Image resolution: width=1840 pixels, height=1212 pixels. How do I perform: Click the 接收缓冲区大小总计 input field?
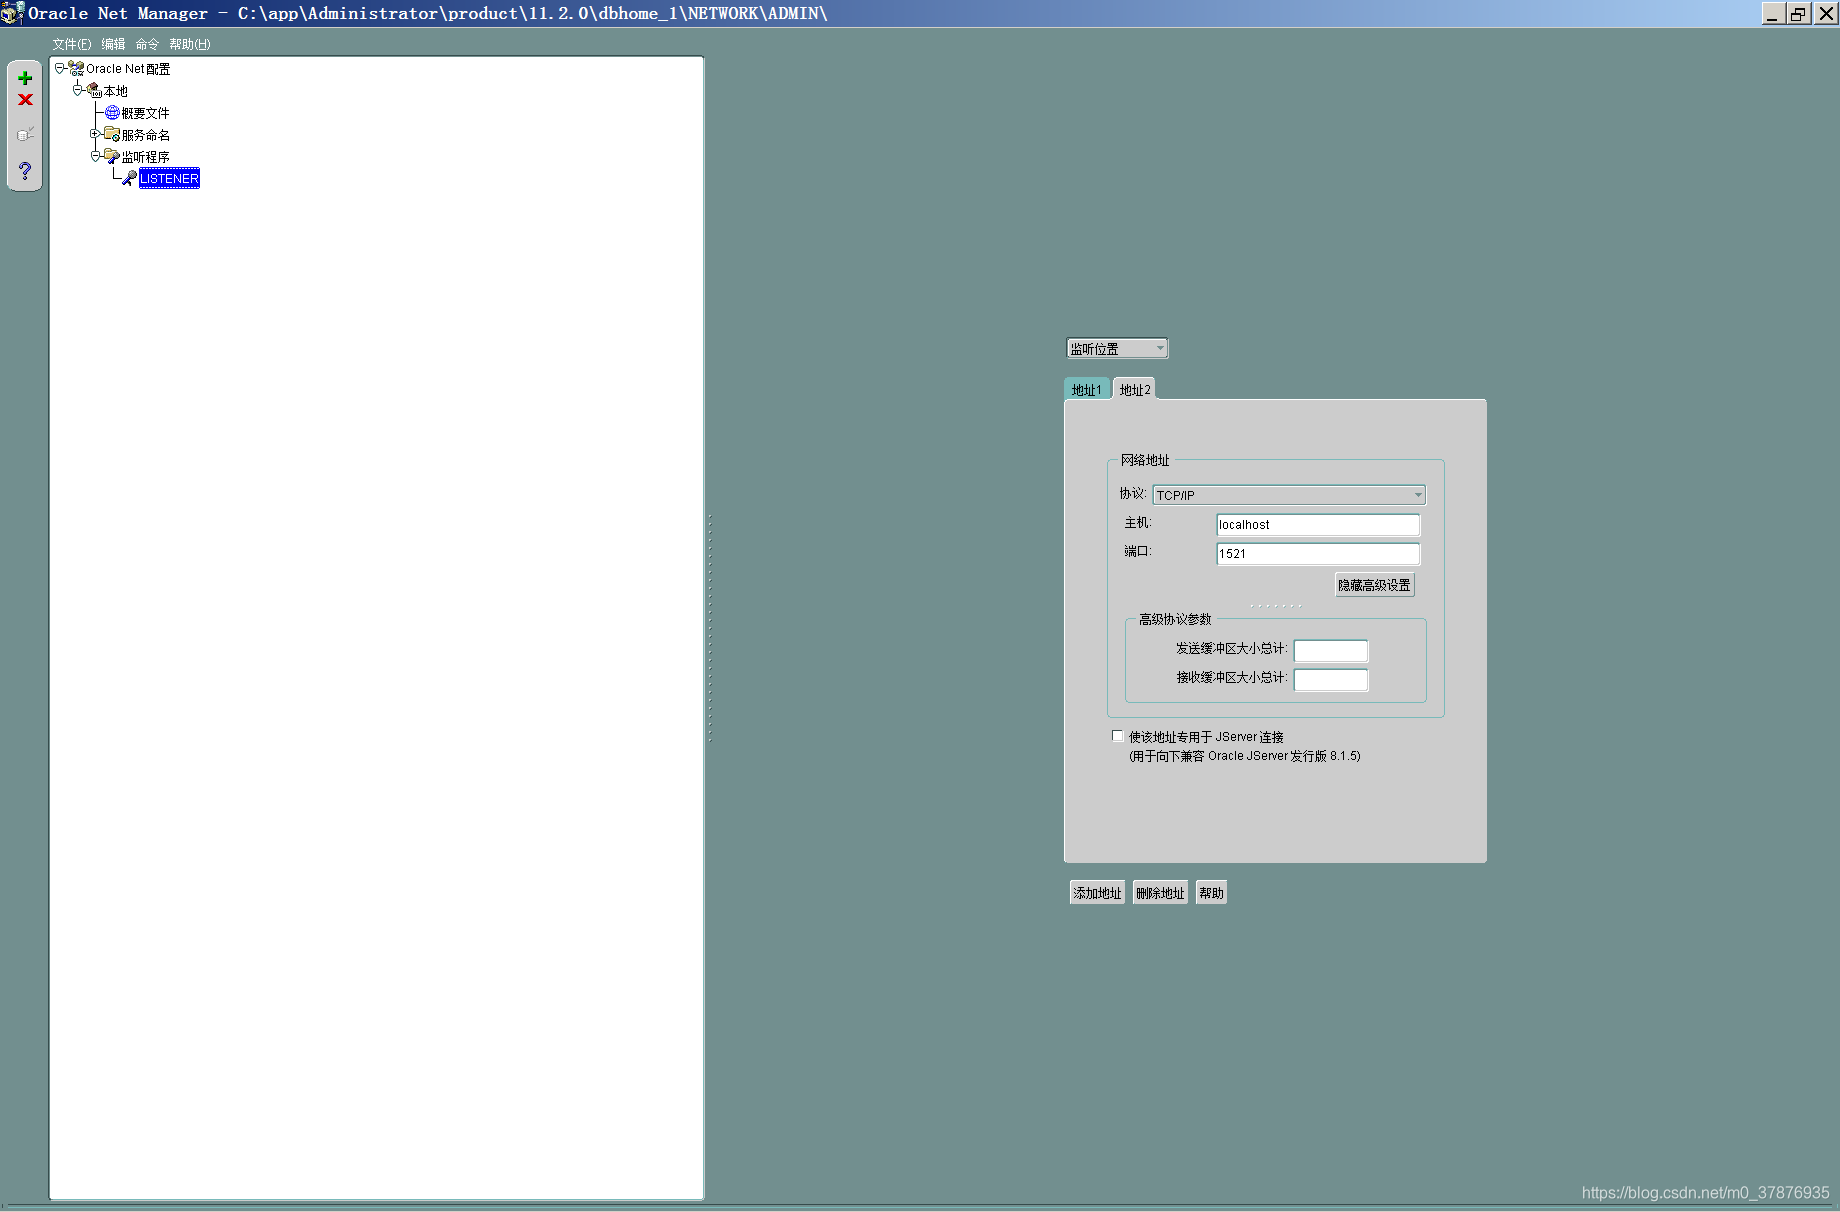pyautogui.click(x=1331, y=680)
